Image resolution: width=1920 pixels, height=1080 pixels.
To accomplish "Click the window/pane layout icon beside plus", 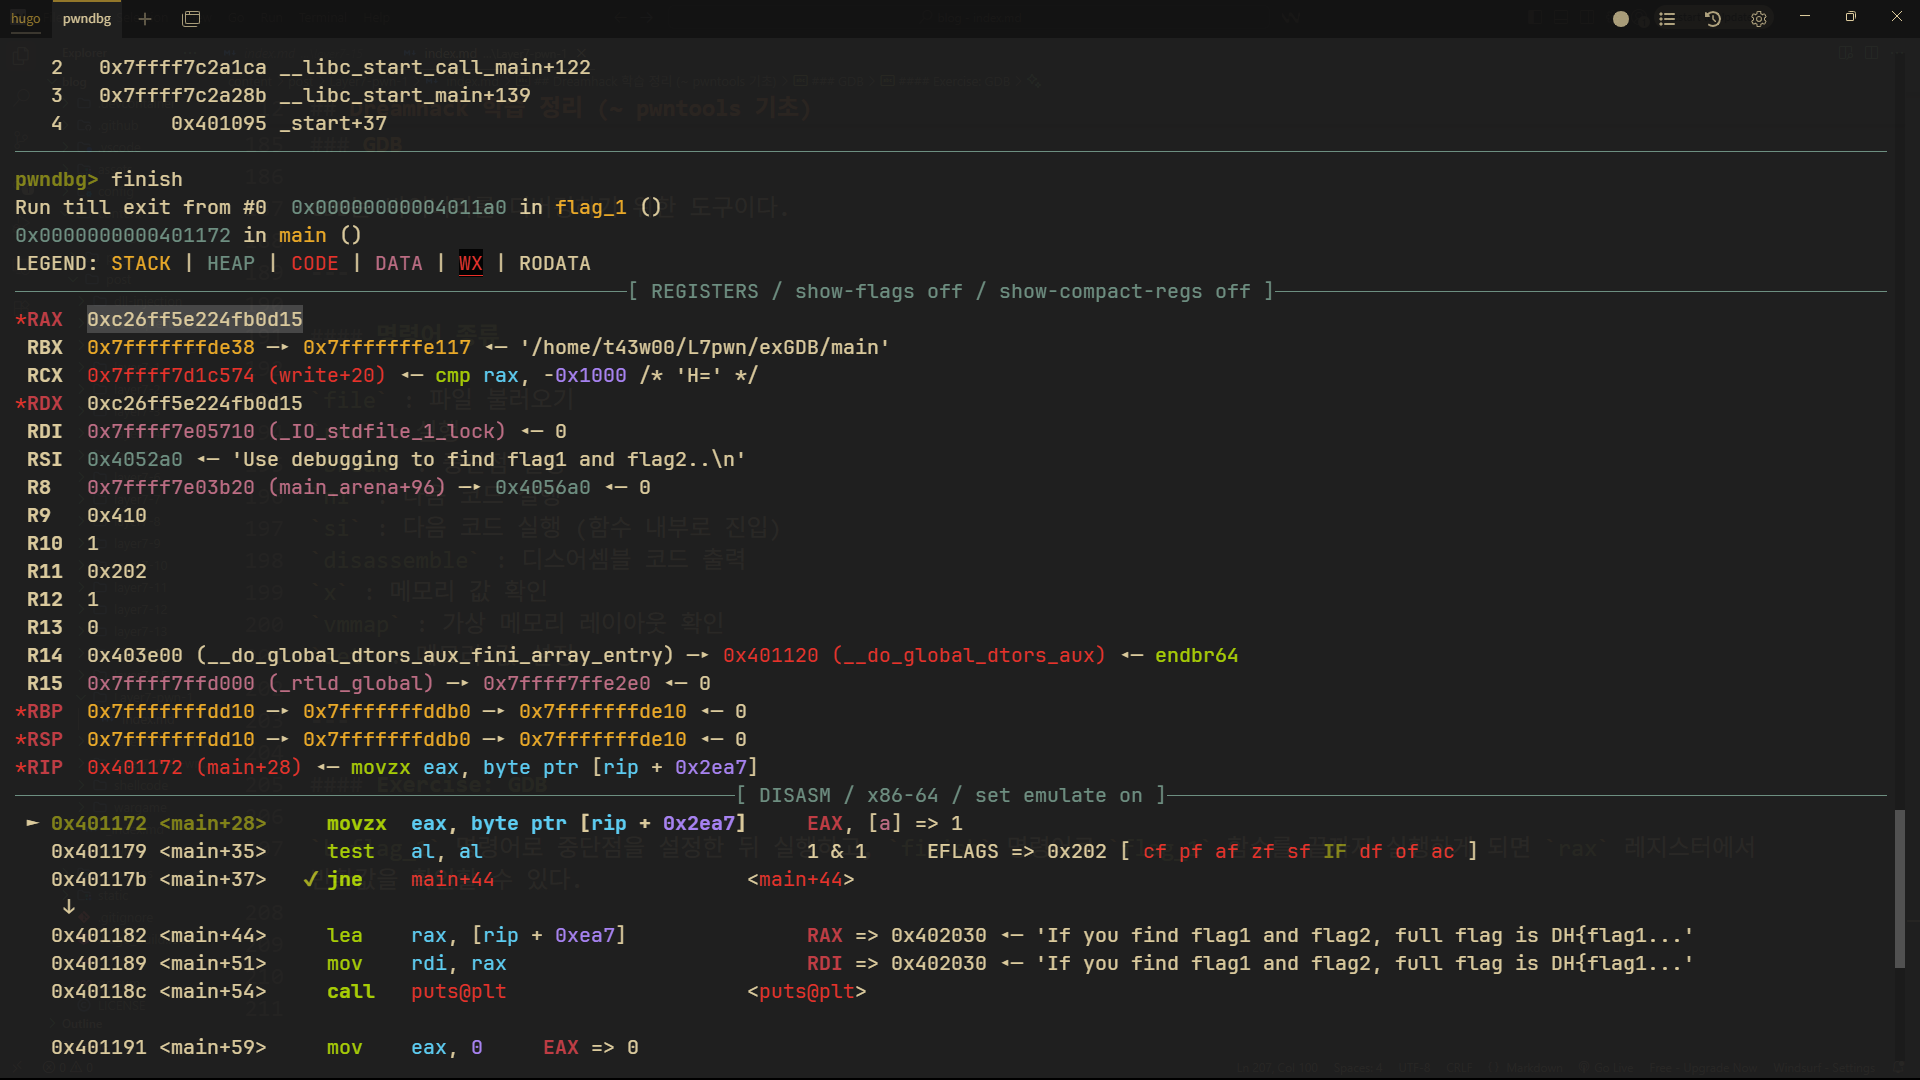I will pyautogui.click(x=191, y=18).
